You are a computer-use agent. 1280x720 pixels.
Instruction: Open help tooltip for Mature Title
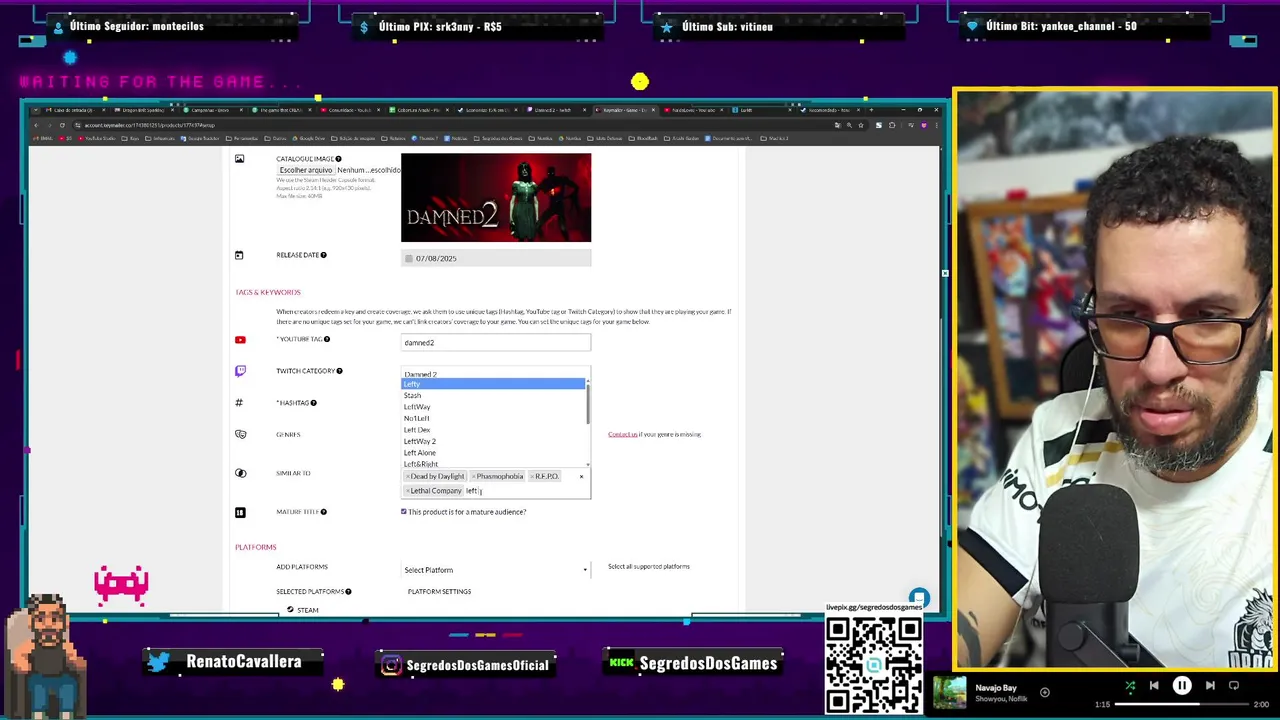click(x=323, y=512)
